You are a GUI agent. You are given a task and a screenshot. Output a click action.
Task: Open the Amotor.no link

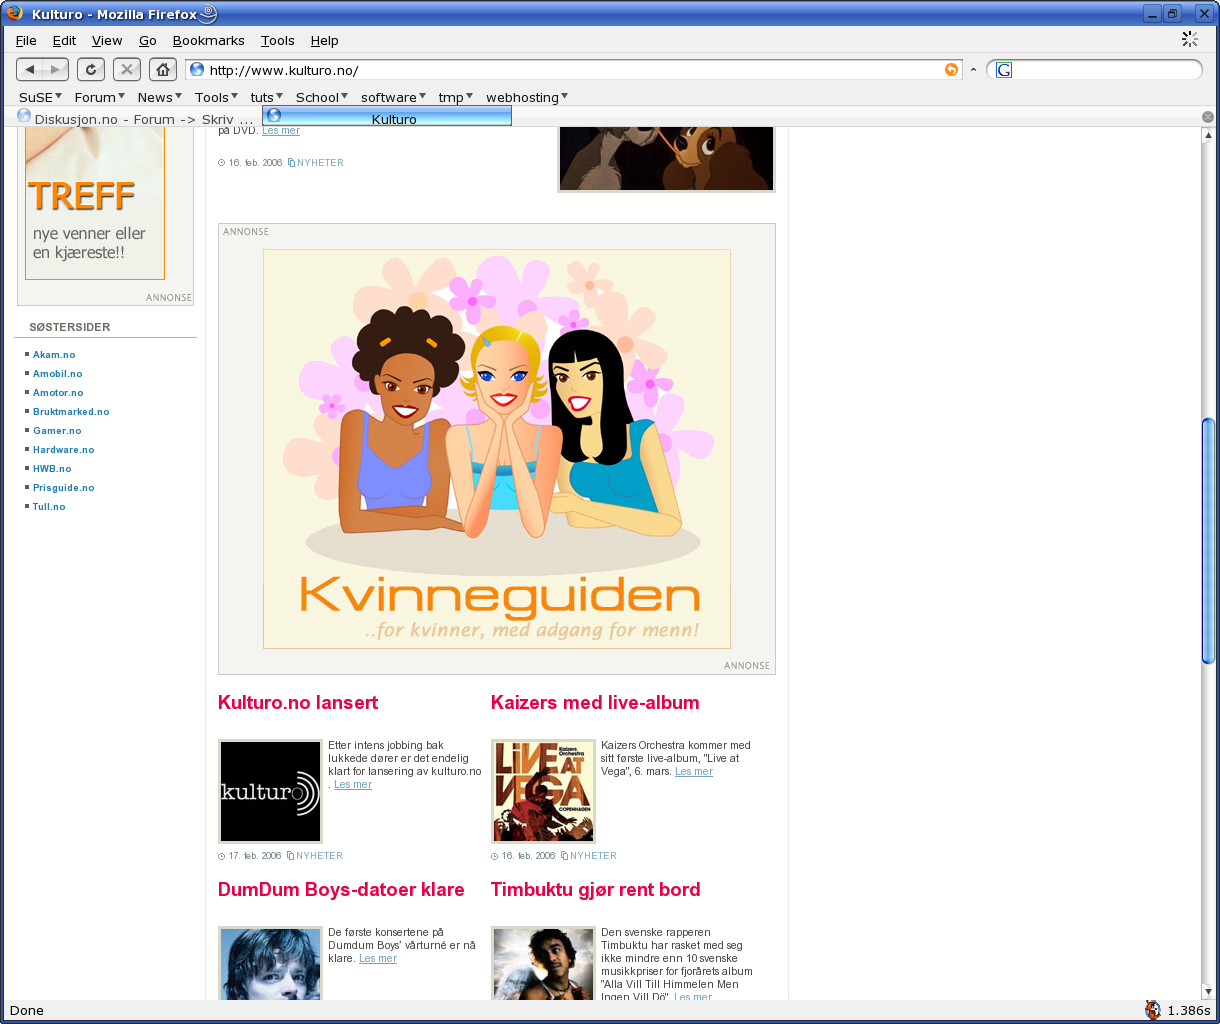click(58, 393)
